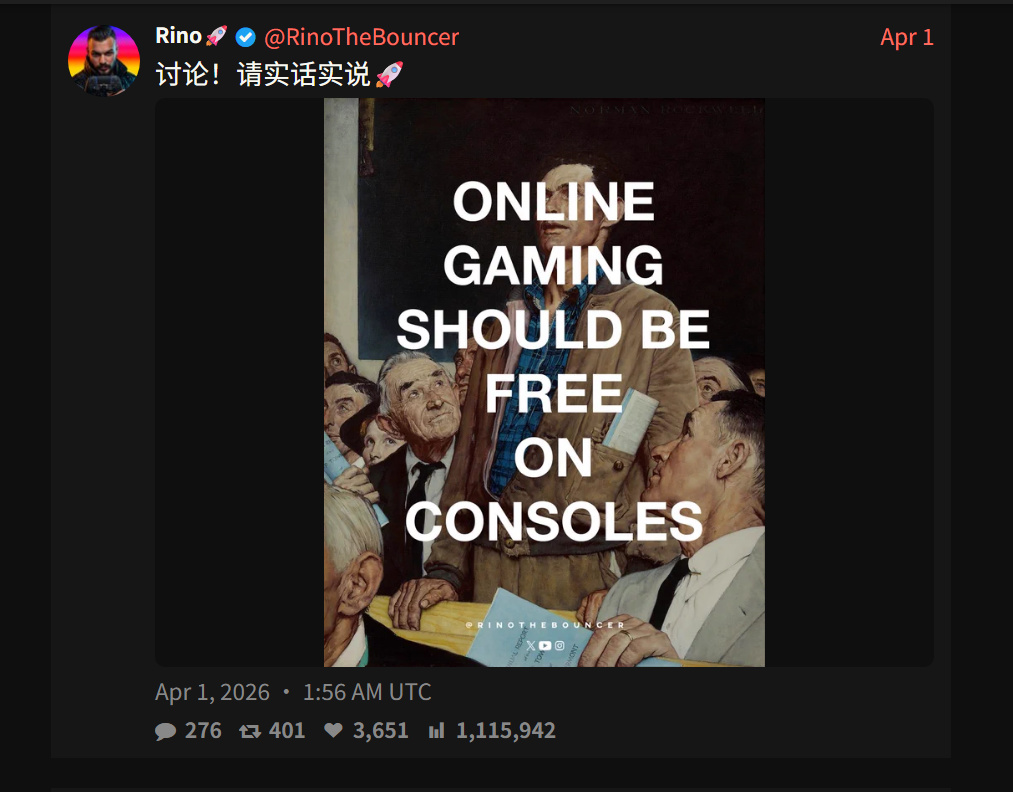This screenshot has height=792, width=1013.
Task: Open the @RinoTheBouncer handle link
Action: (x=361, y=37)
